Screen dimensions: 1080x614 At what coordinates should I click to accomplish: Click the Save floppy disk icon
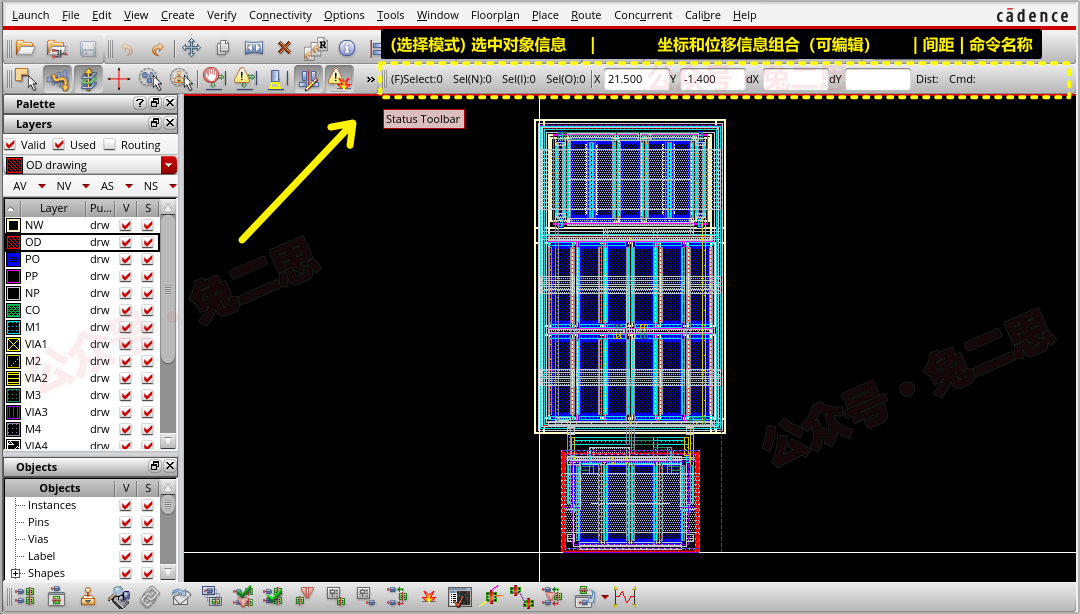pyautogui.click(x=87, y=48)
